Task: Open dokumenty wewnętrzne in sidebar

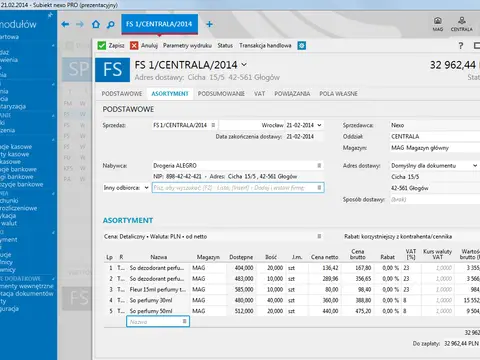Action: (27, 286)
